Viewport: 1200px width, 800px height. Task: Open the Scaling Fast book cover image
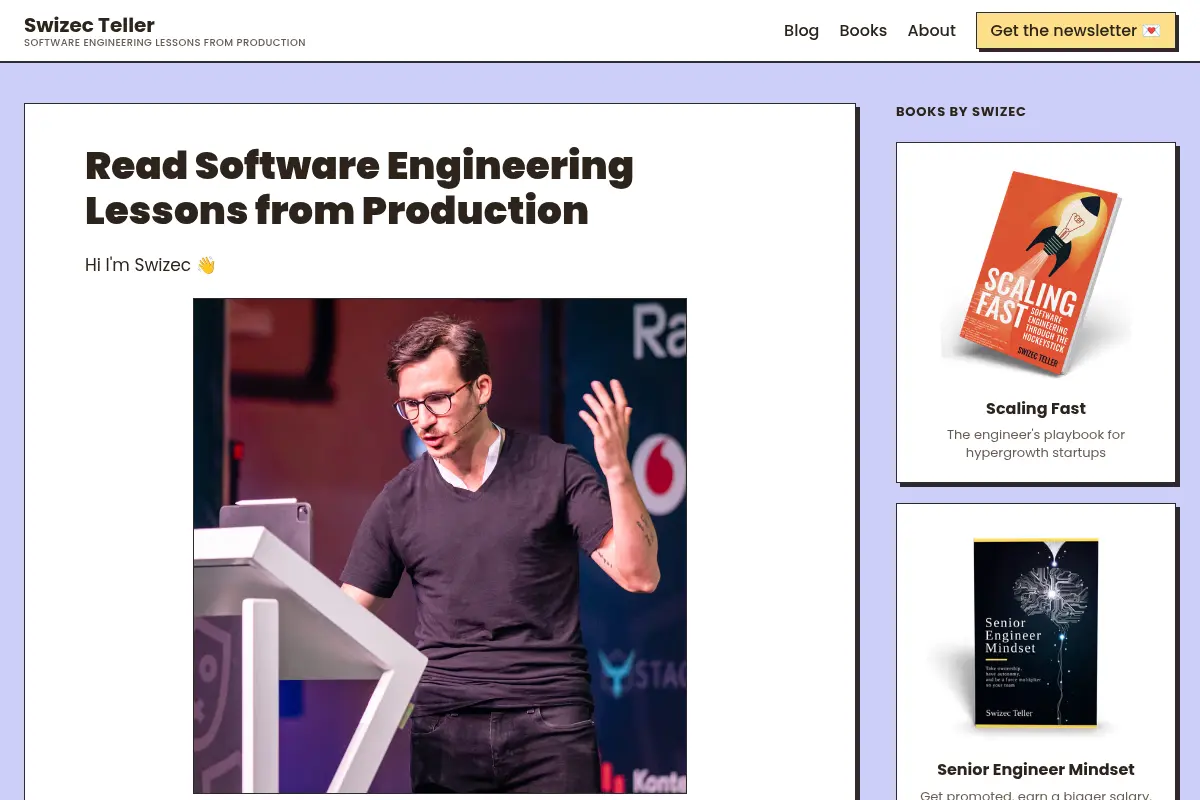coord(1036,272)
